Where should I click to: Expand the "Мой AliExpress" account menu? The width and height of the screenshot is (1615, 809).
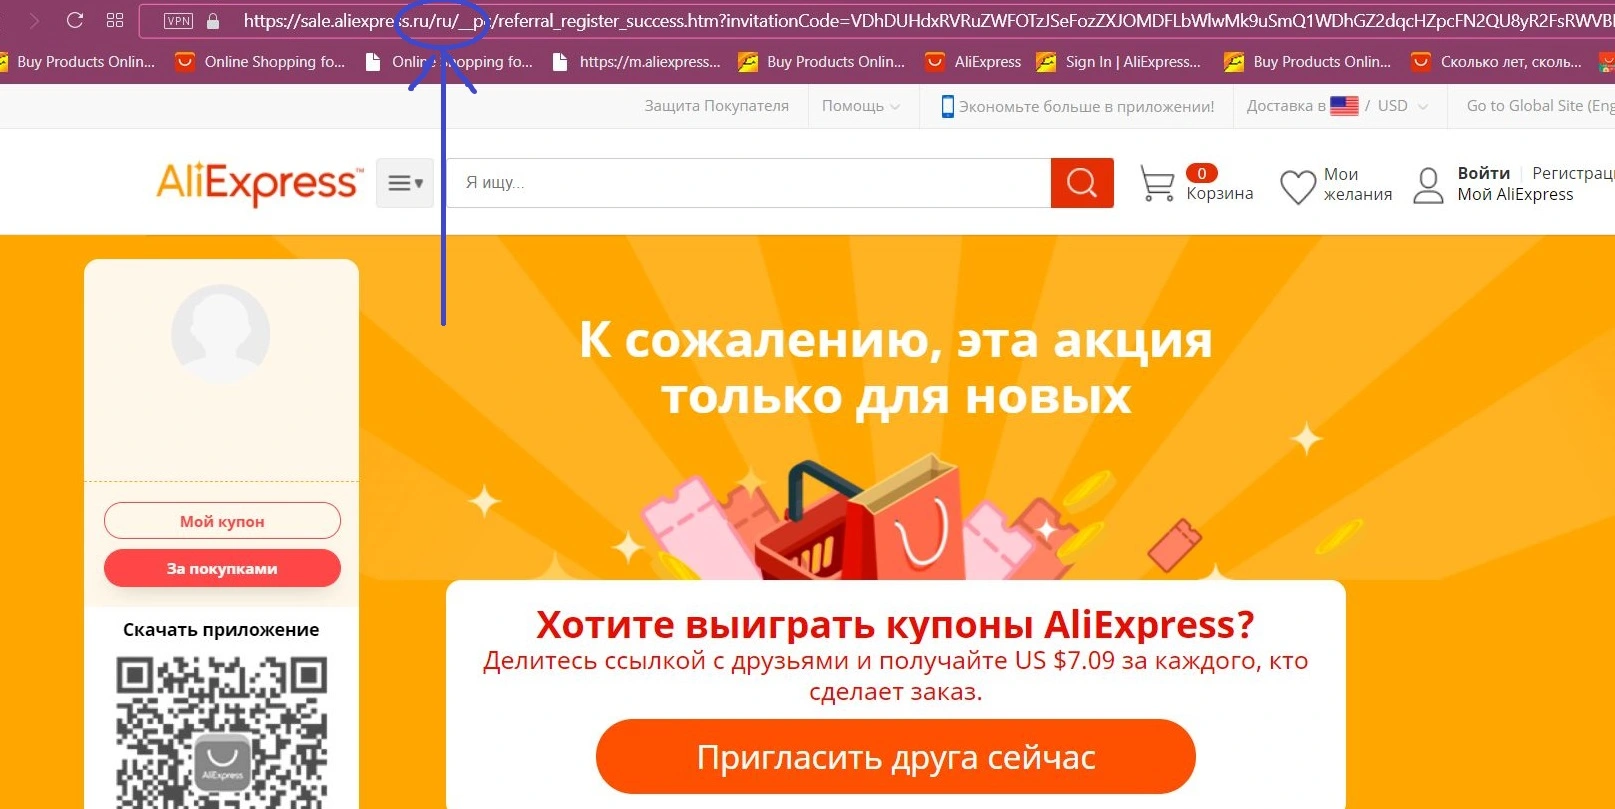pos(1515,195)
